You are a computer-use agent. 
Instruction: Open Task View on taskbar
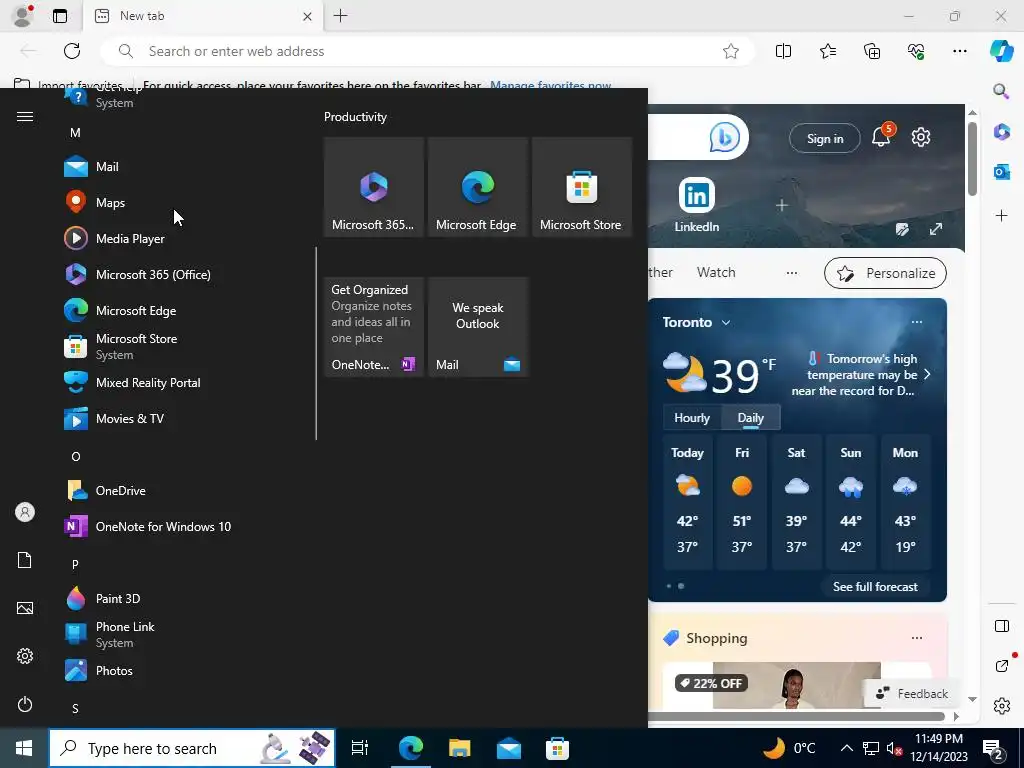[360, 748]
